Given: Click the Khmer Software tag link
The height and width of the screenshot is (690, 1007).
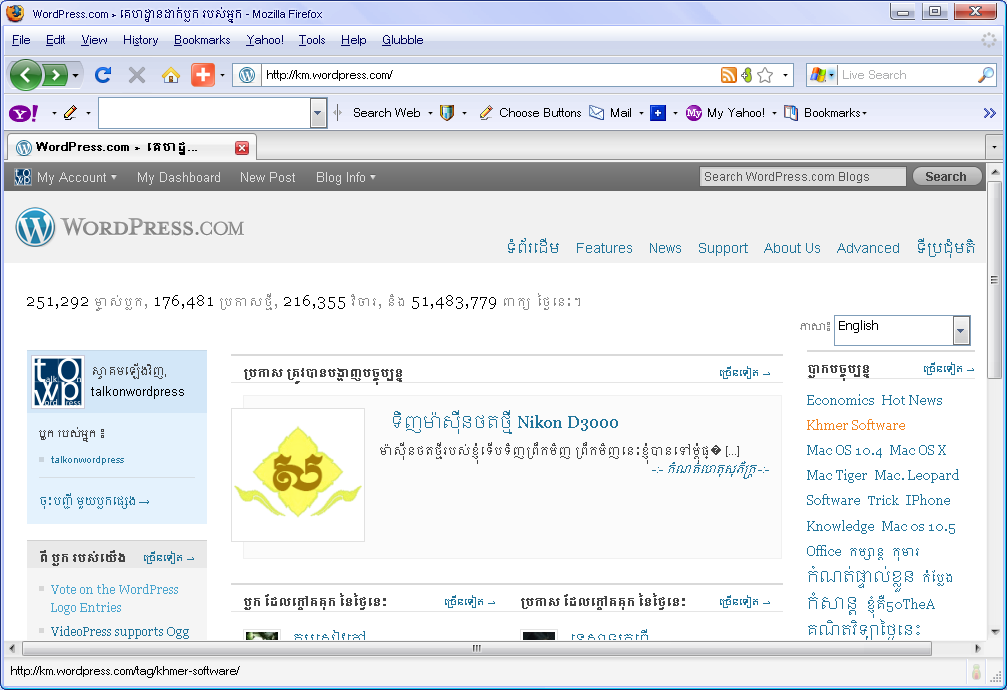Looking at the screenshot, I should pos(855,425).
